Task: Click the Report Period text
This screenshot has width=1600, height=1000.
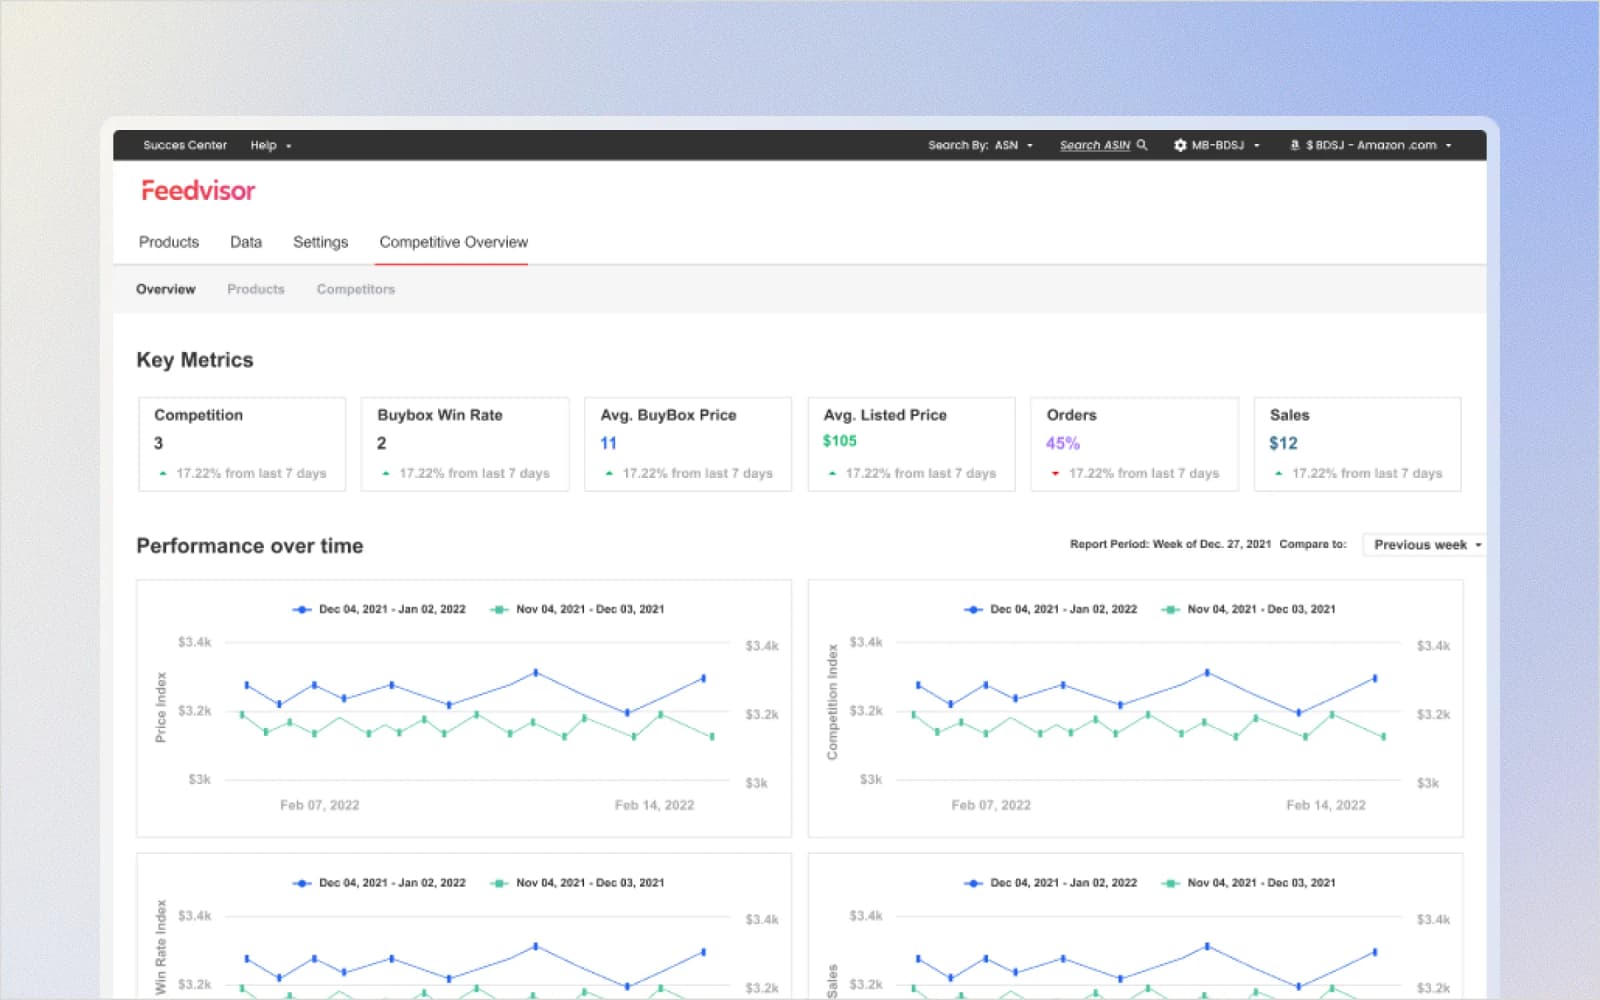Action: point(1170,544)
